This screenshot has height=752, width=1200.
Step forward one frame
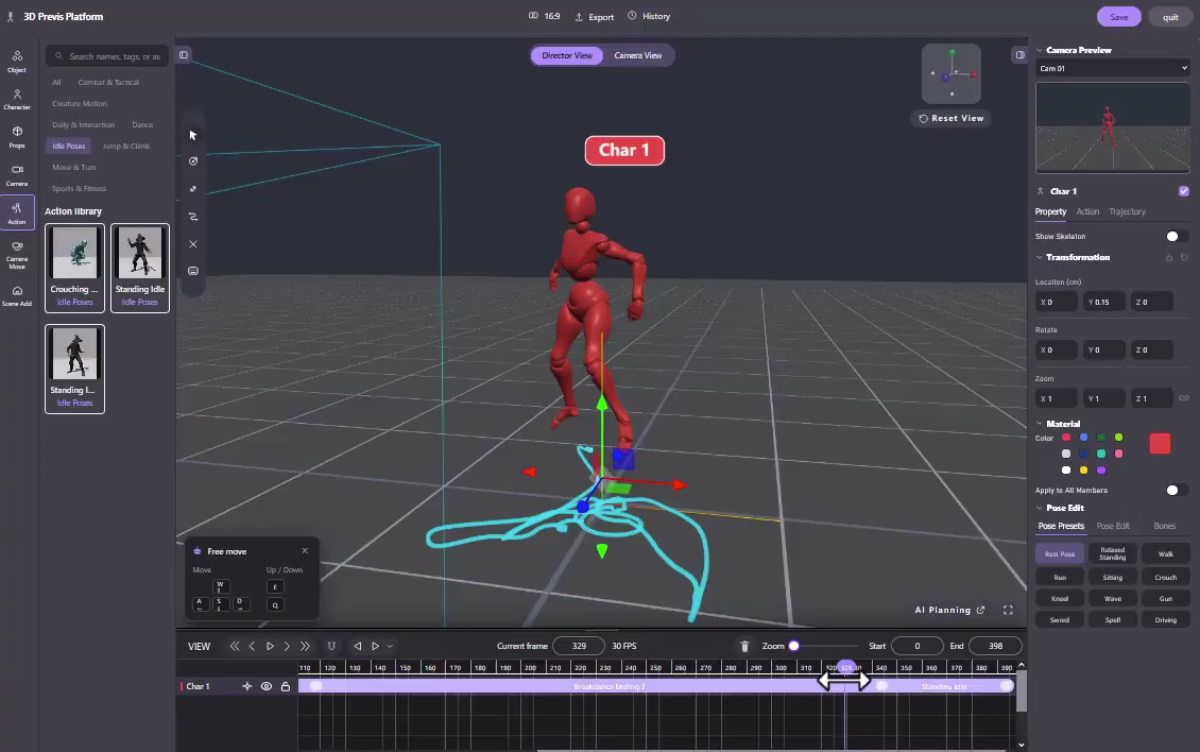pos(287,646)
